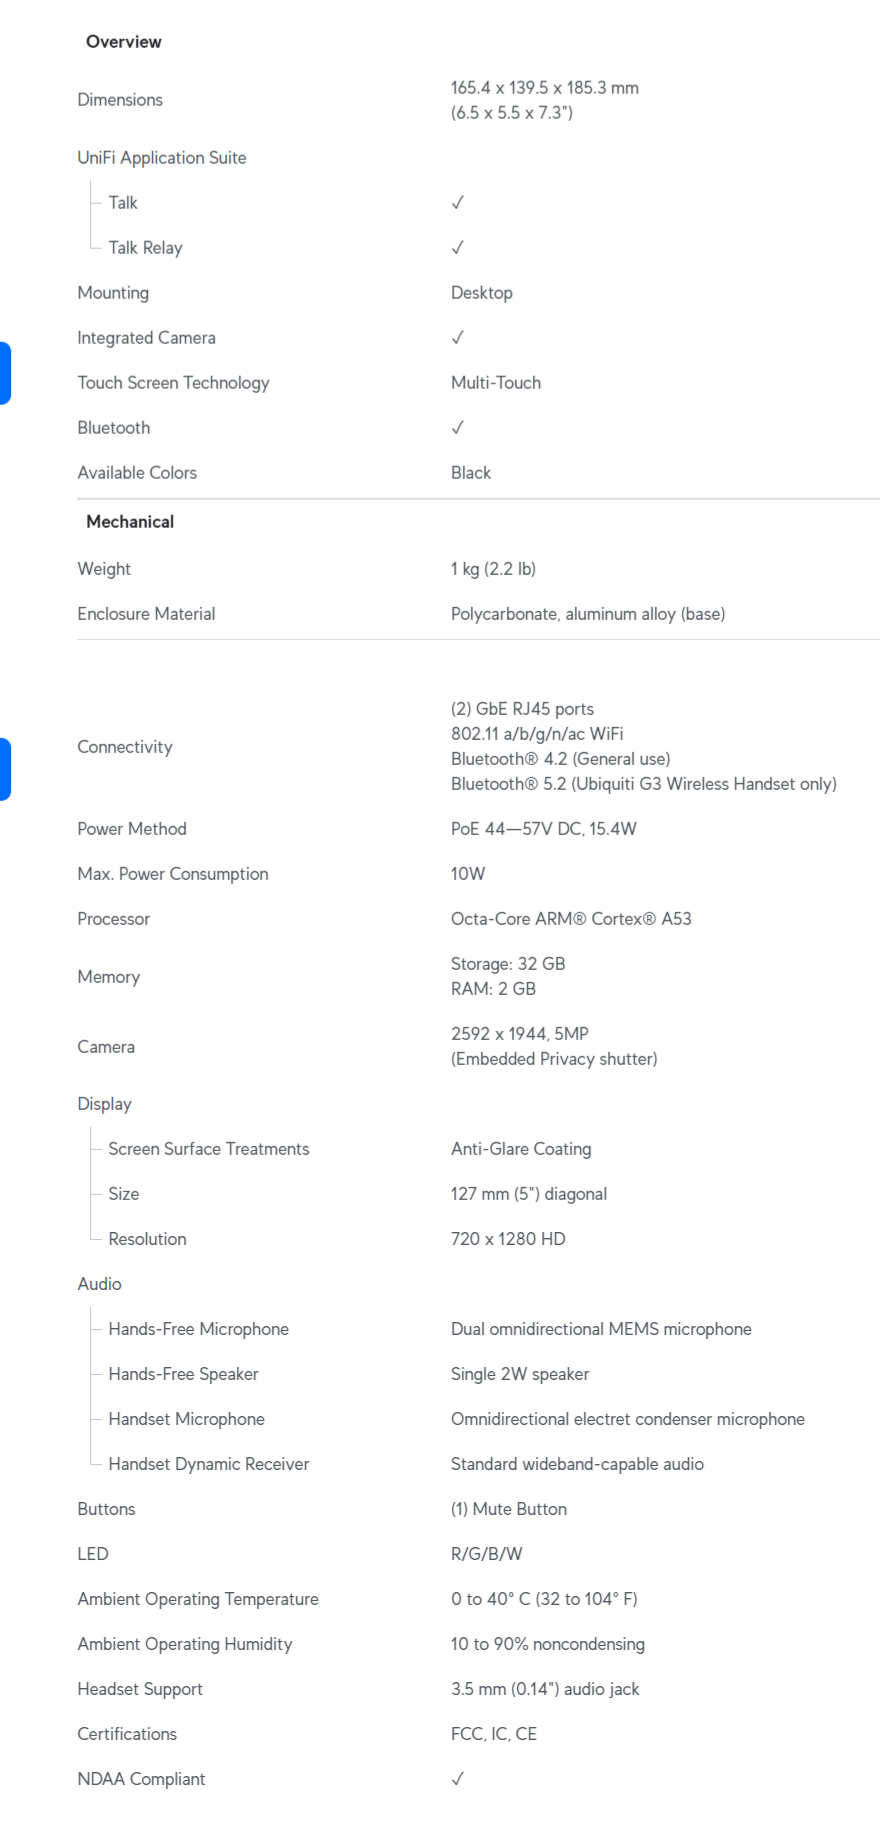Click the Talk Relay checkmark icon
The width and height of the screenshot is (891, 1824).
(x=457, y=248)
